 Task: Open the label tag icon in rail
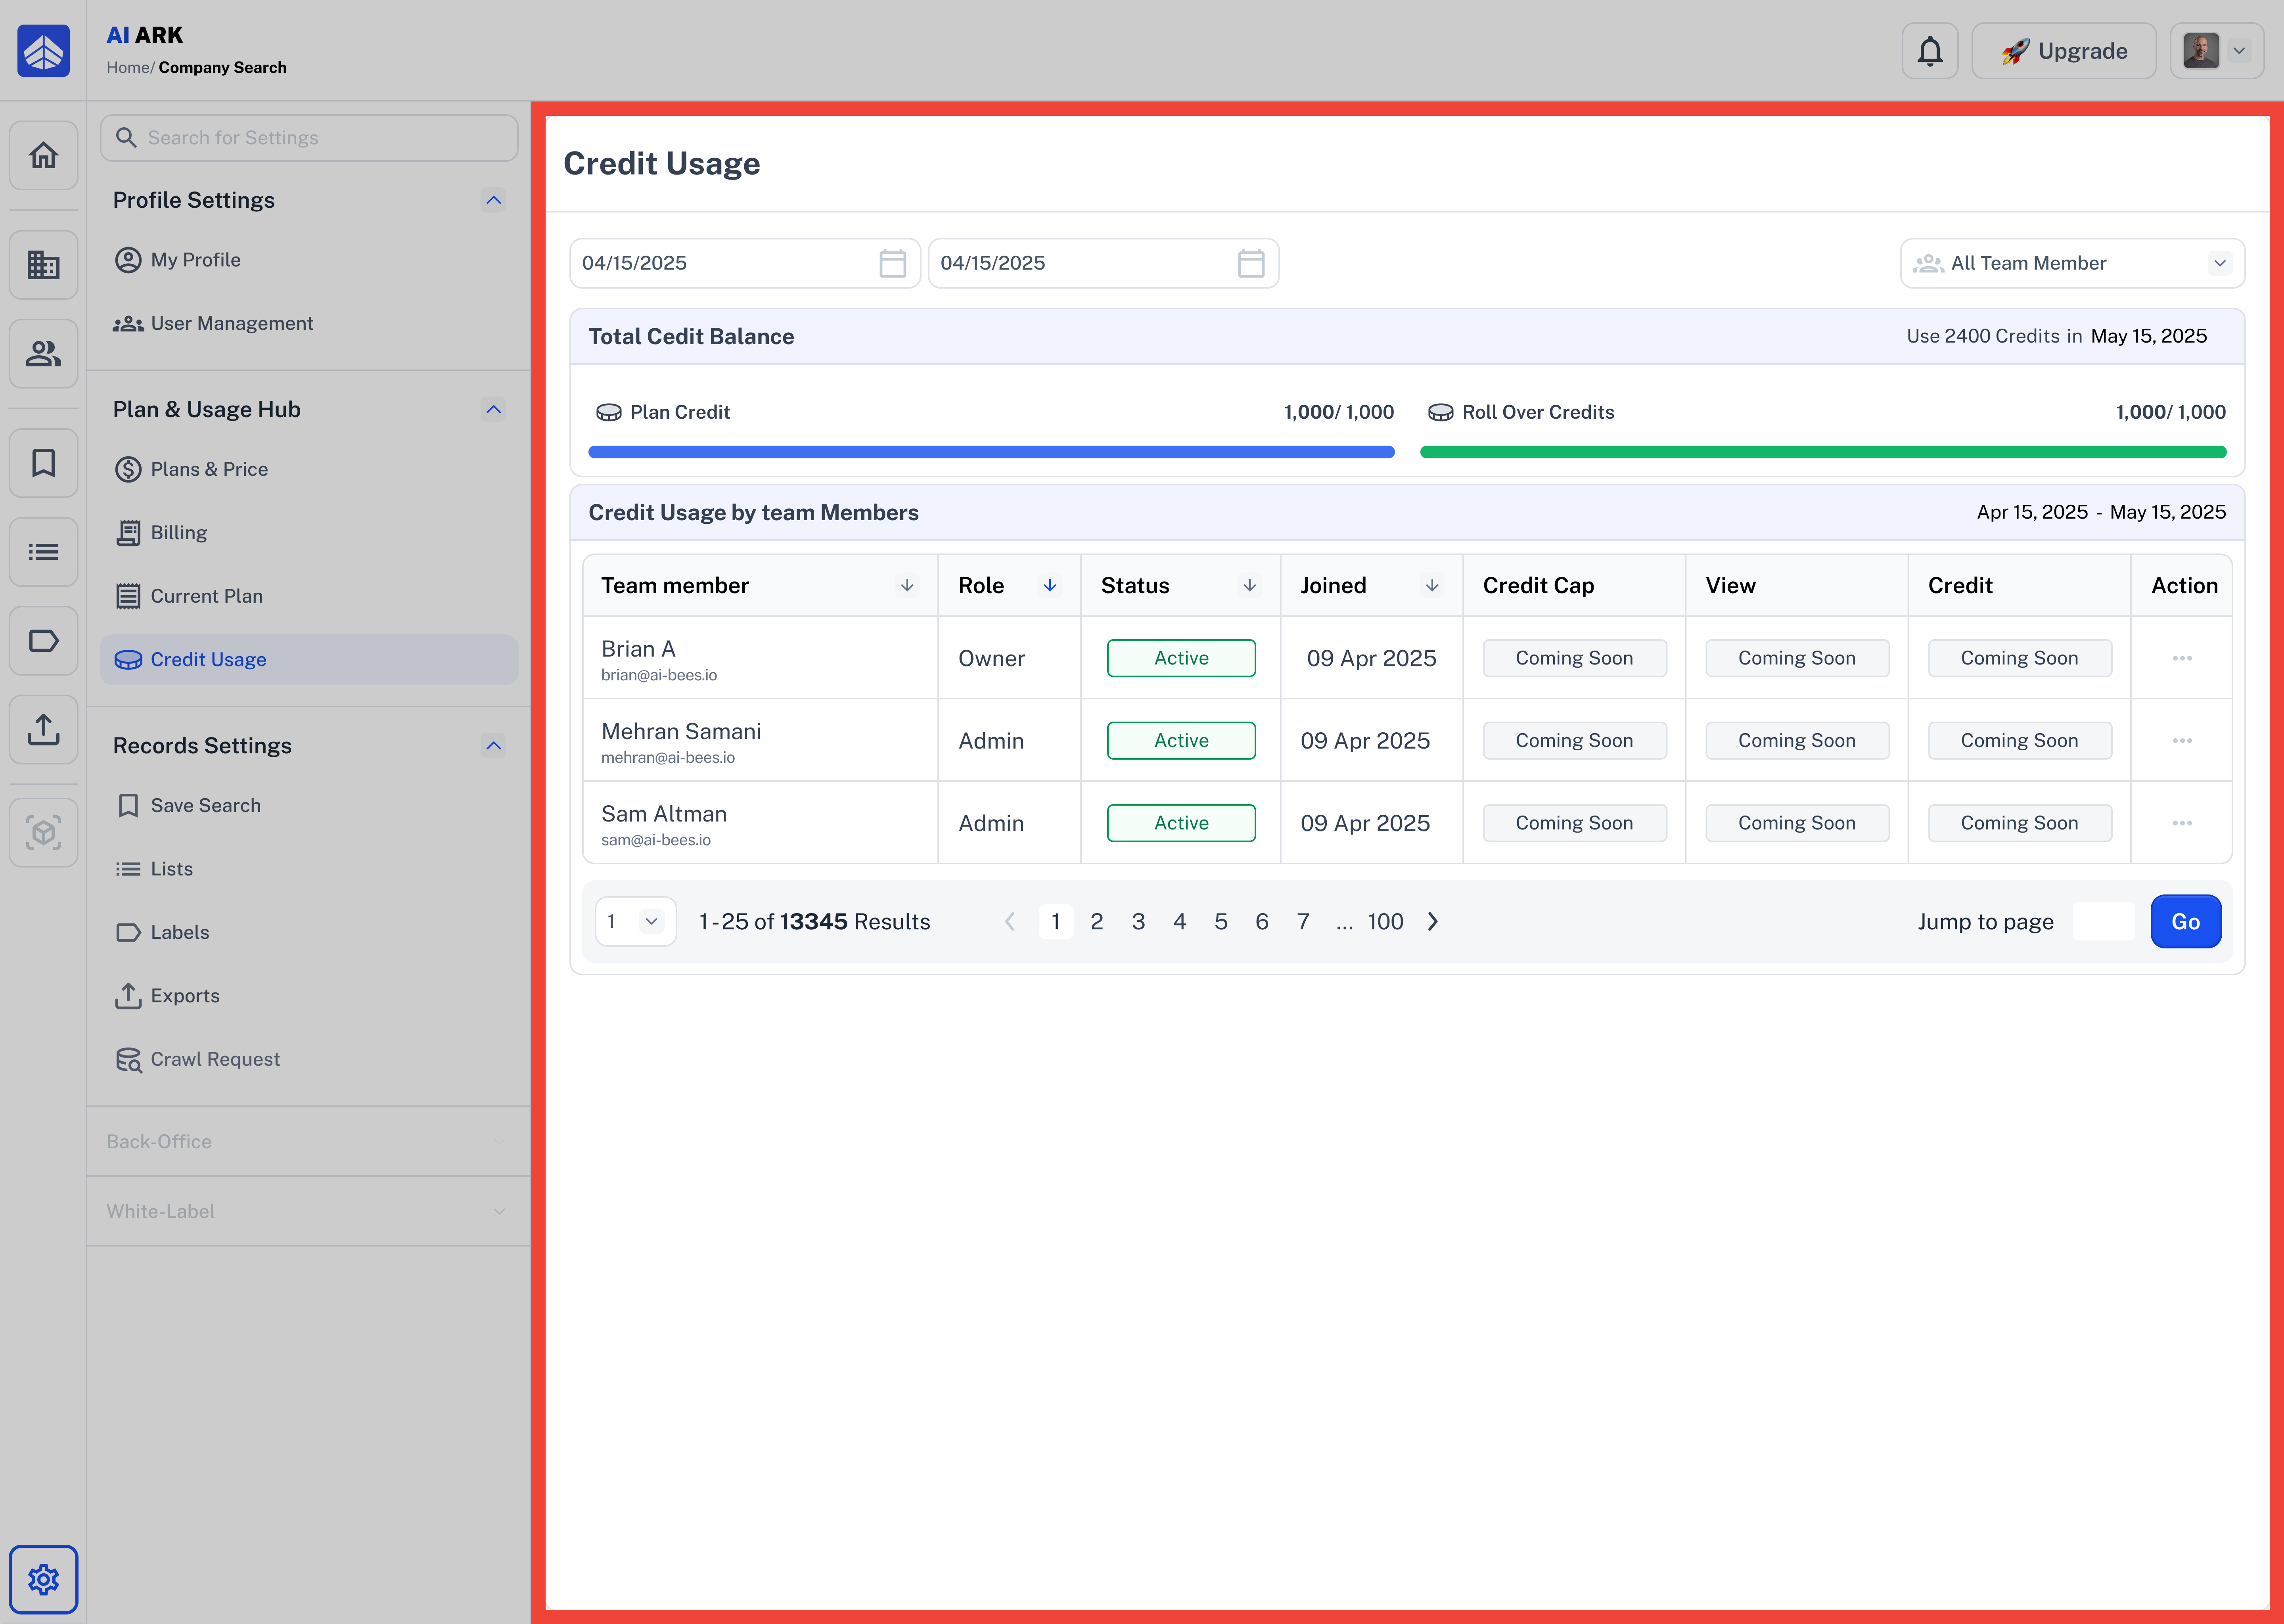point(43,641)
